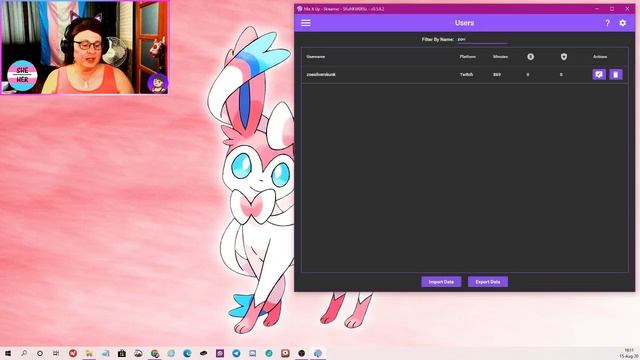Open the hamburger menu in Mix It Up

[306, 23]
